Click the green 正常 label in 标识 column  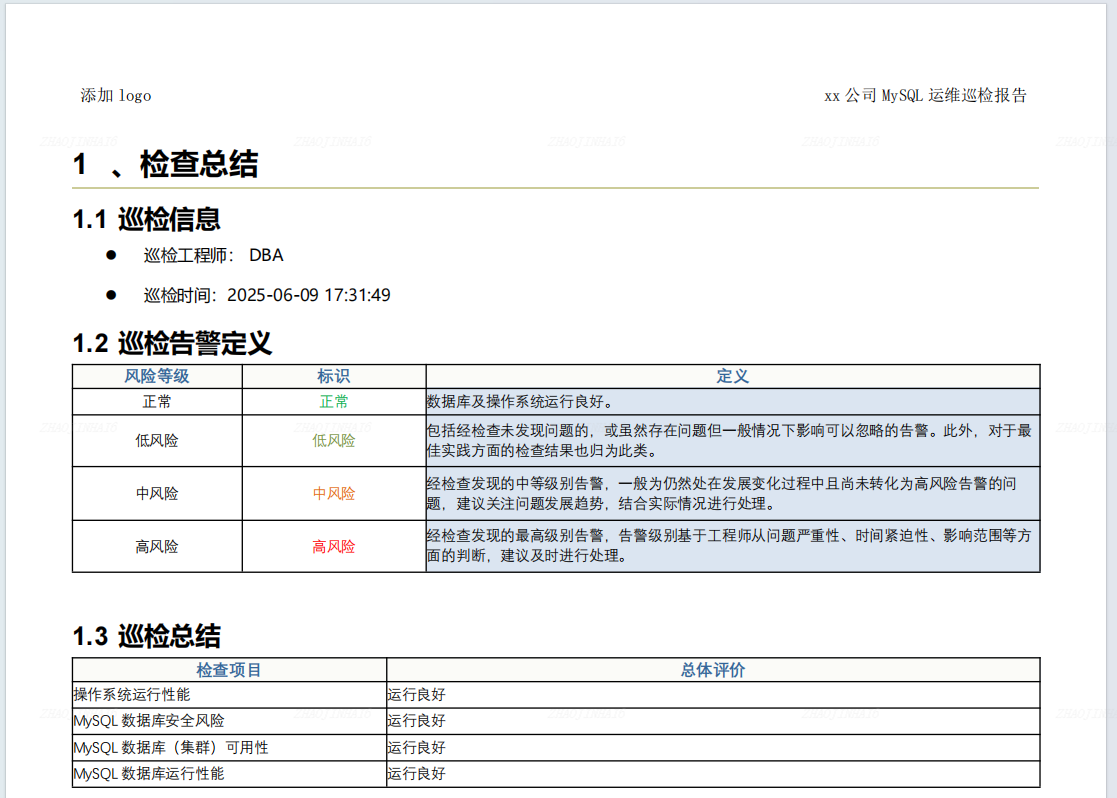(x=333, y=402)
